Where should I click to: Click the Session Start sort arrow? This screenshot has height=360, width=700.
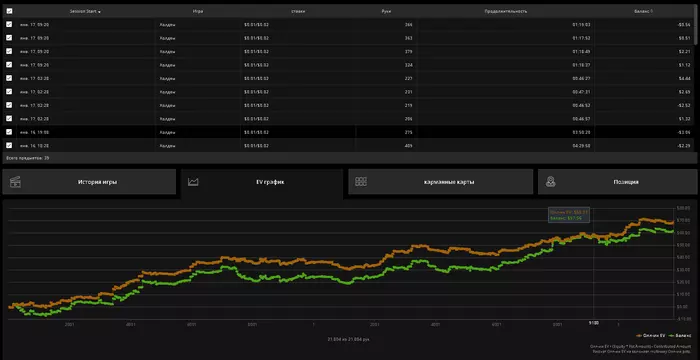[x=99, y=12]
